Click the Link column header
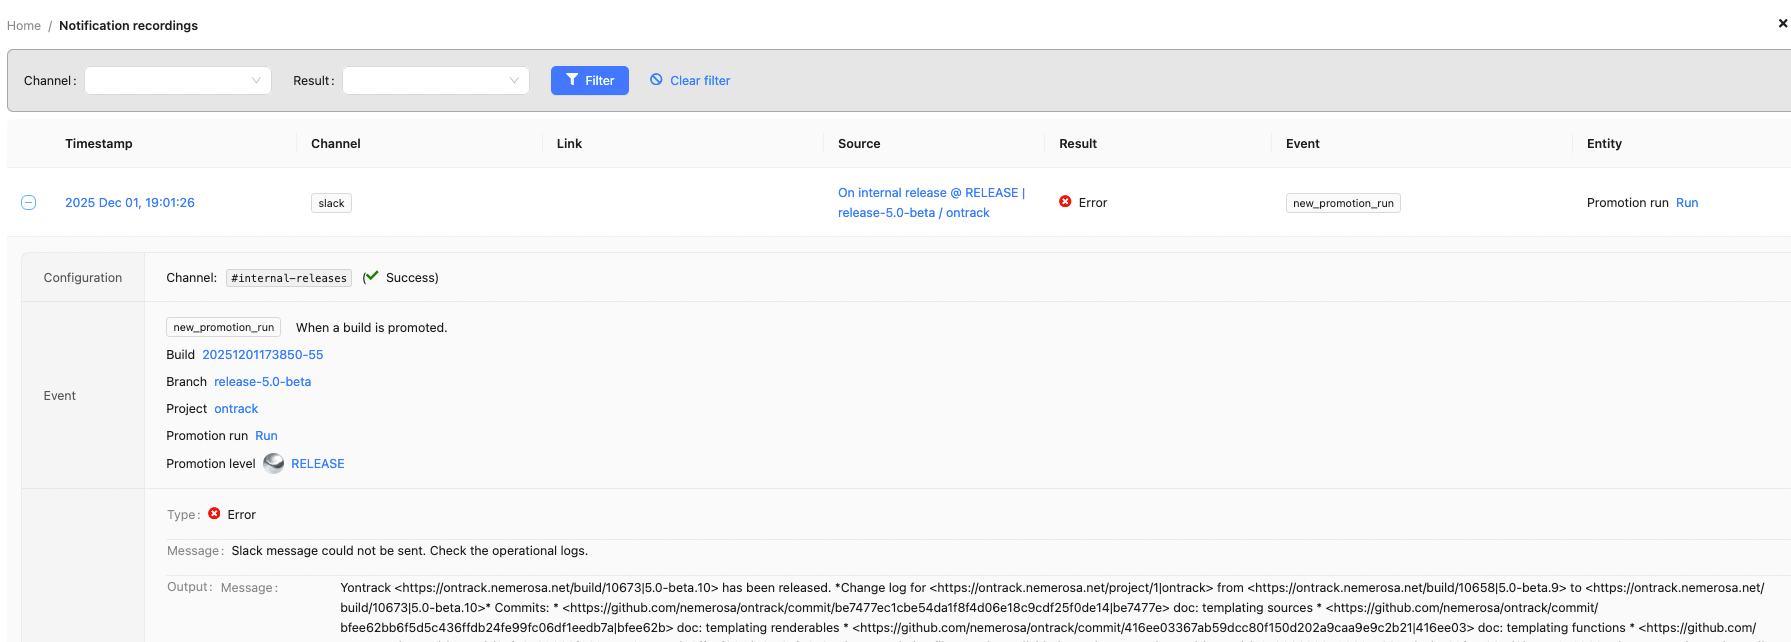Screen dimensions: 1791x642 click(x=569, y=143)
